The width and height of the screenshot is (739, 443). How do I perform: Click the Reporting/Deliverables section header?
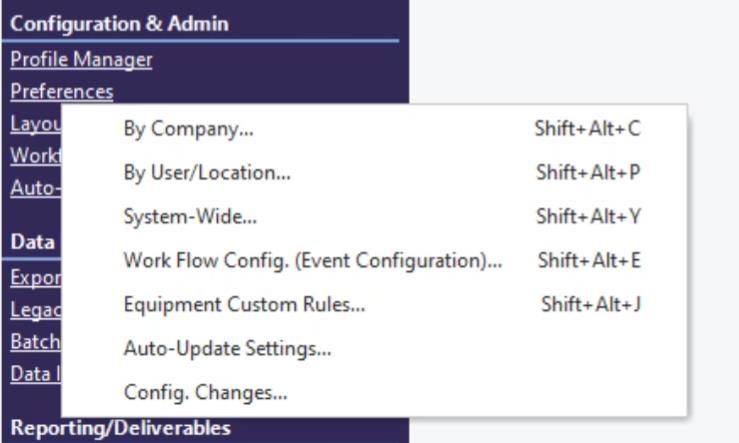[x=120, y=428]
